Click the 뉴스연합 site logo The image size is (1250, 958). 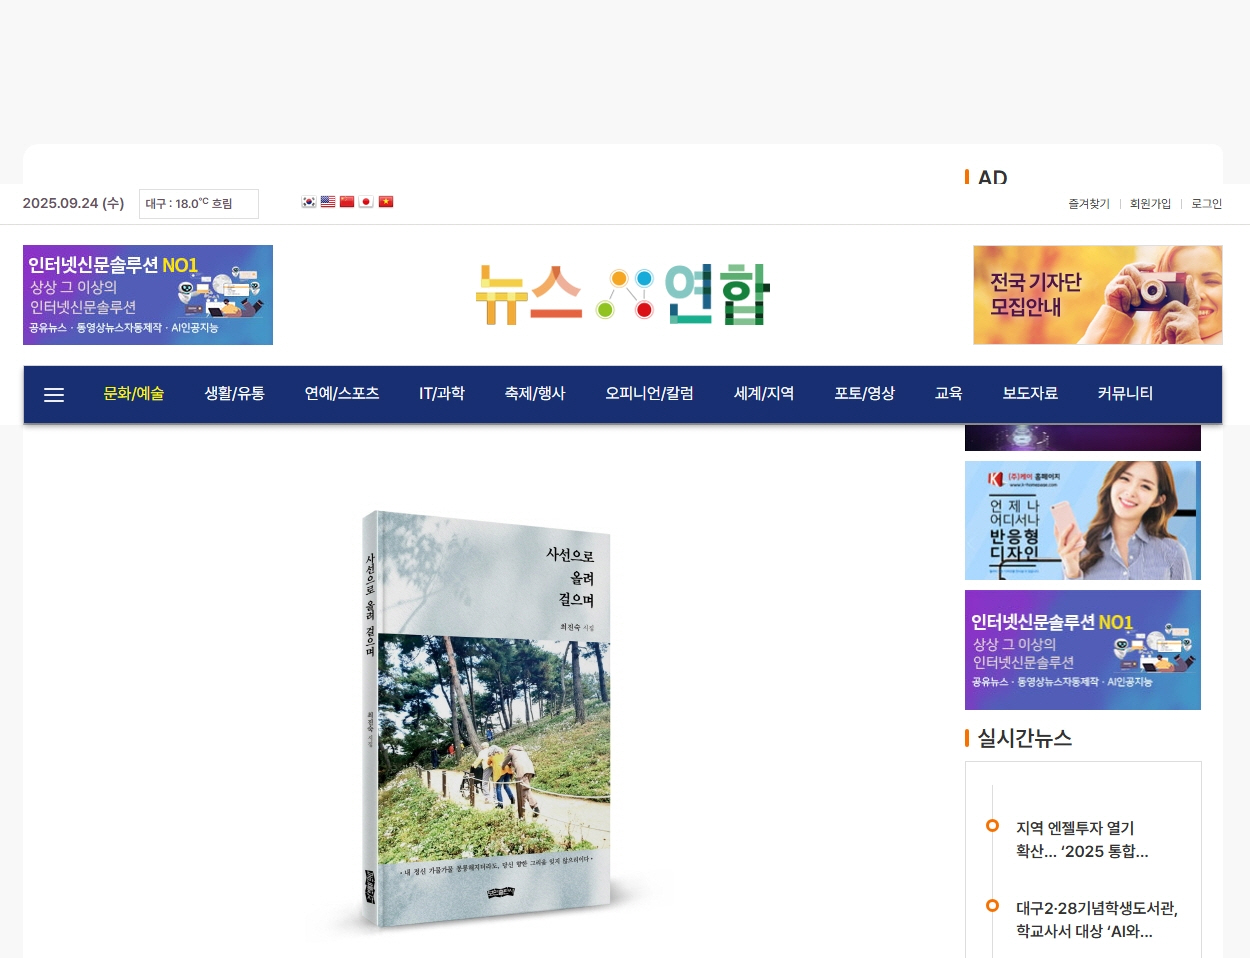[622, 294]
